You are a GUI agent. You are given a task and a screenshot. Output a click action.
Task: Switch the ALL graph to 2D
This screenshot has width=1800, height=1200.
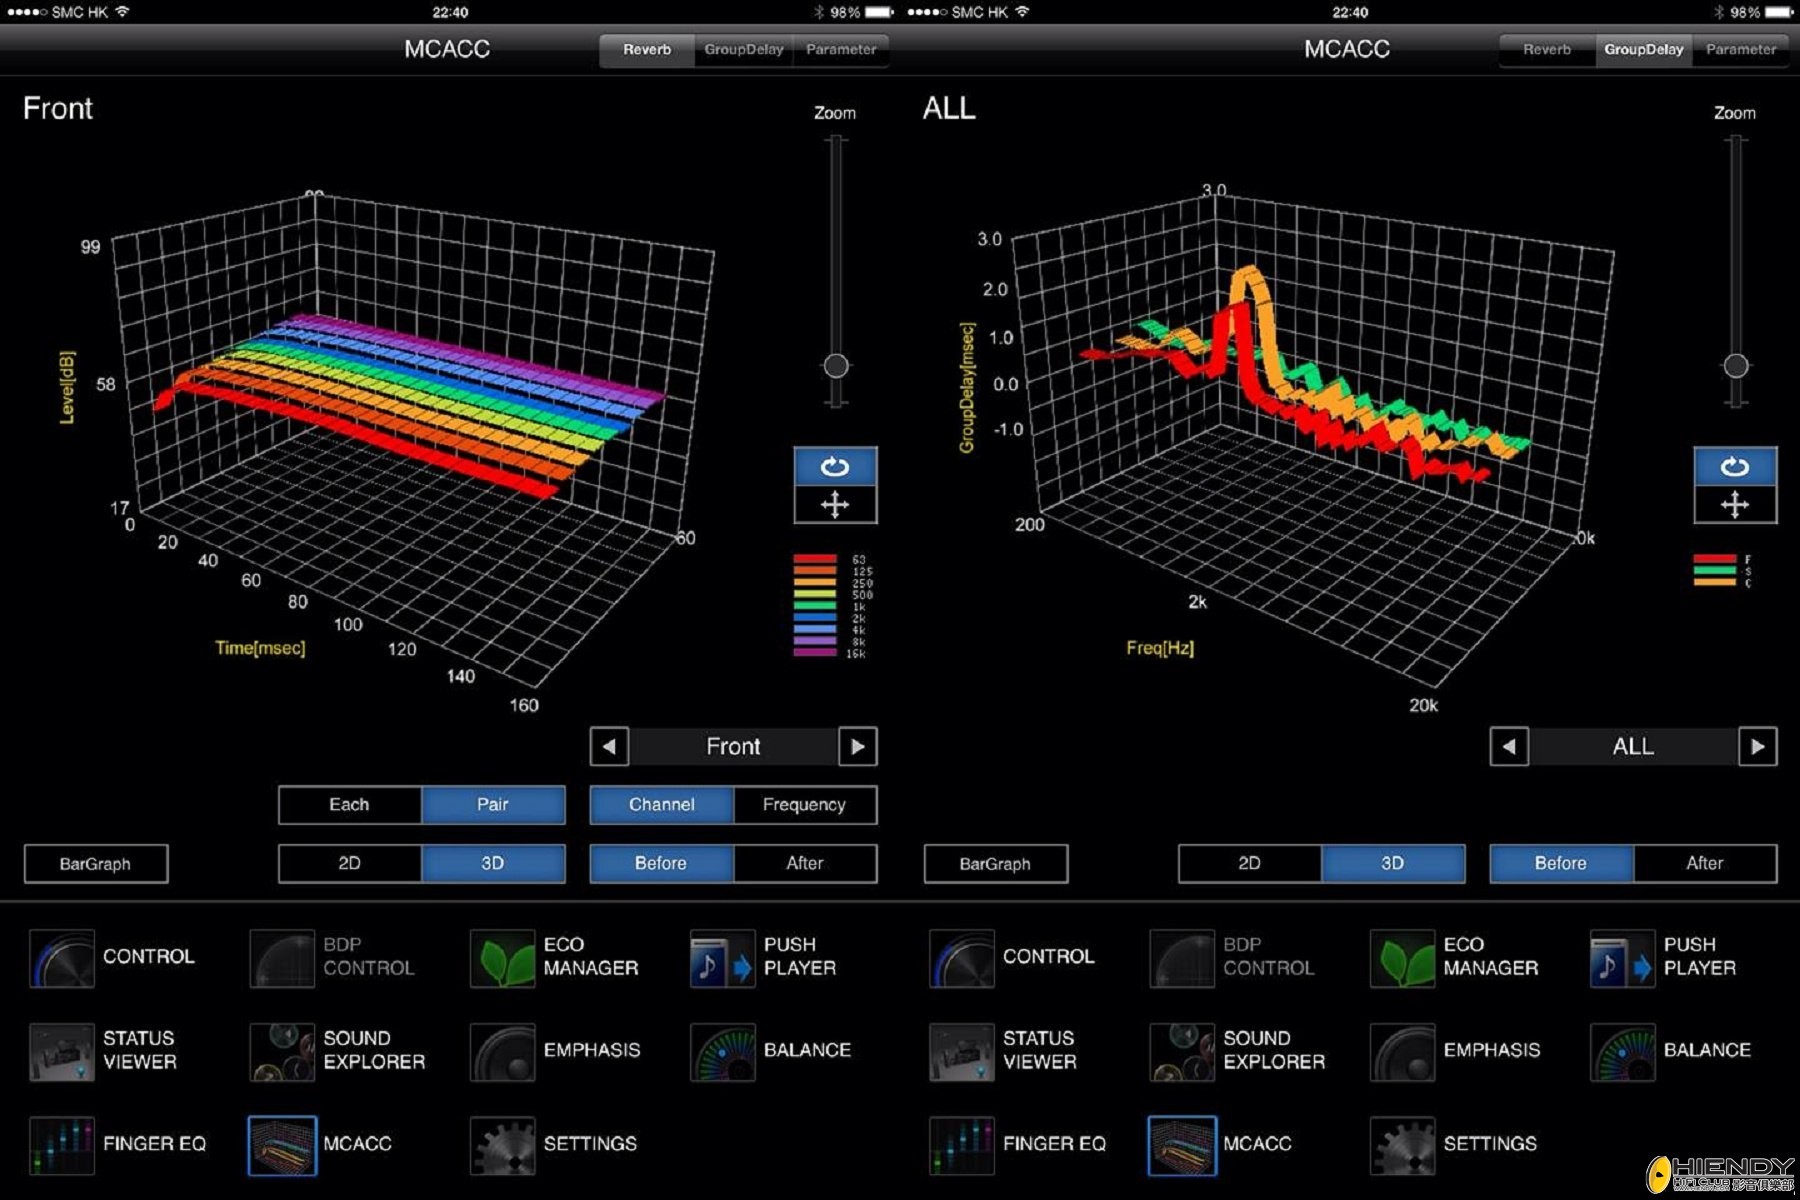coord(1249,863)
